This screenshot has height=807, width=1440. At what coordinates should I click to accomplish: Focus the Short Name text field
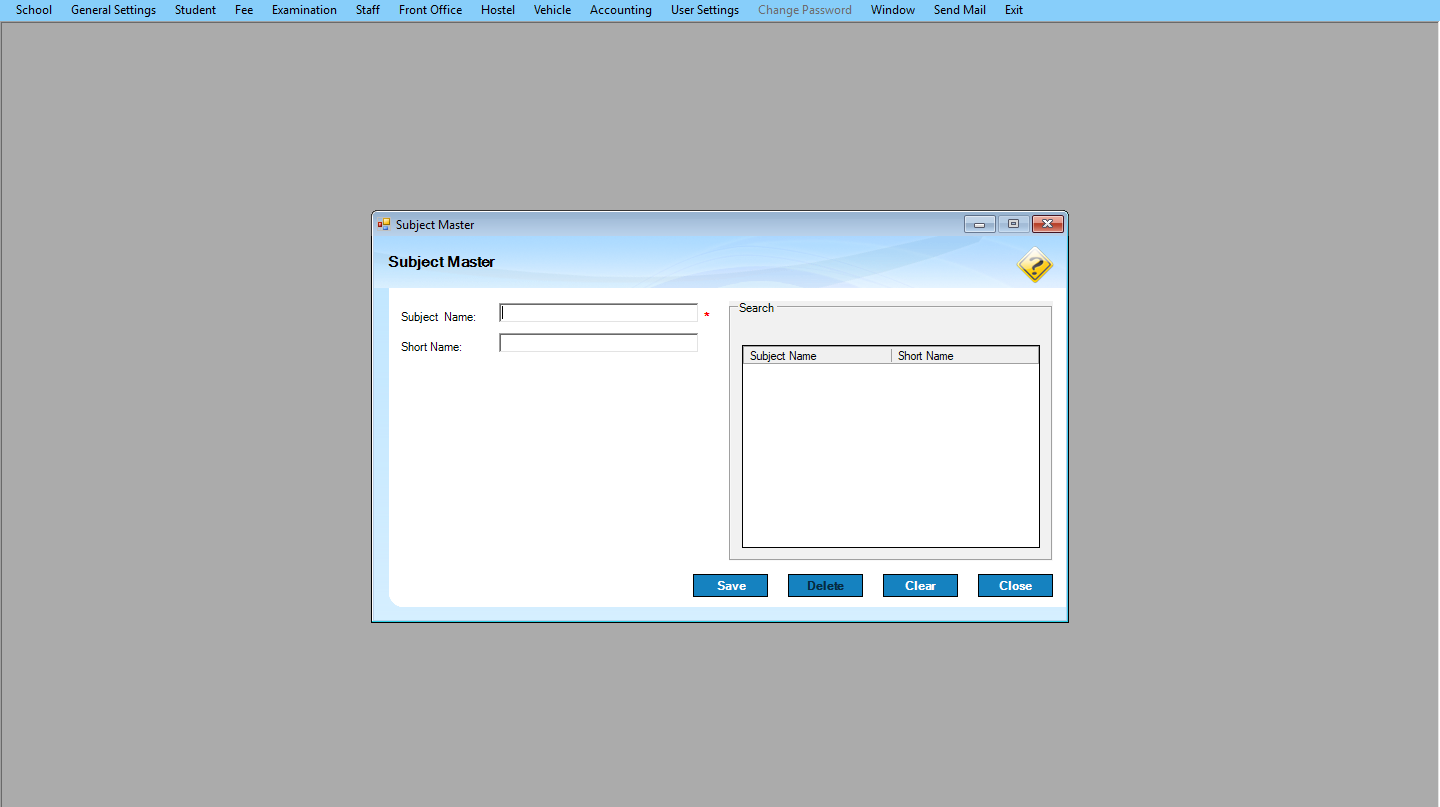pyautogui.click(x=598, y=343)
